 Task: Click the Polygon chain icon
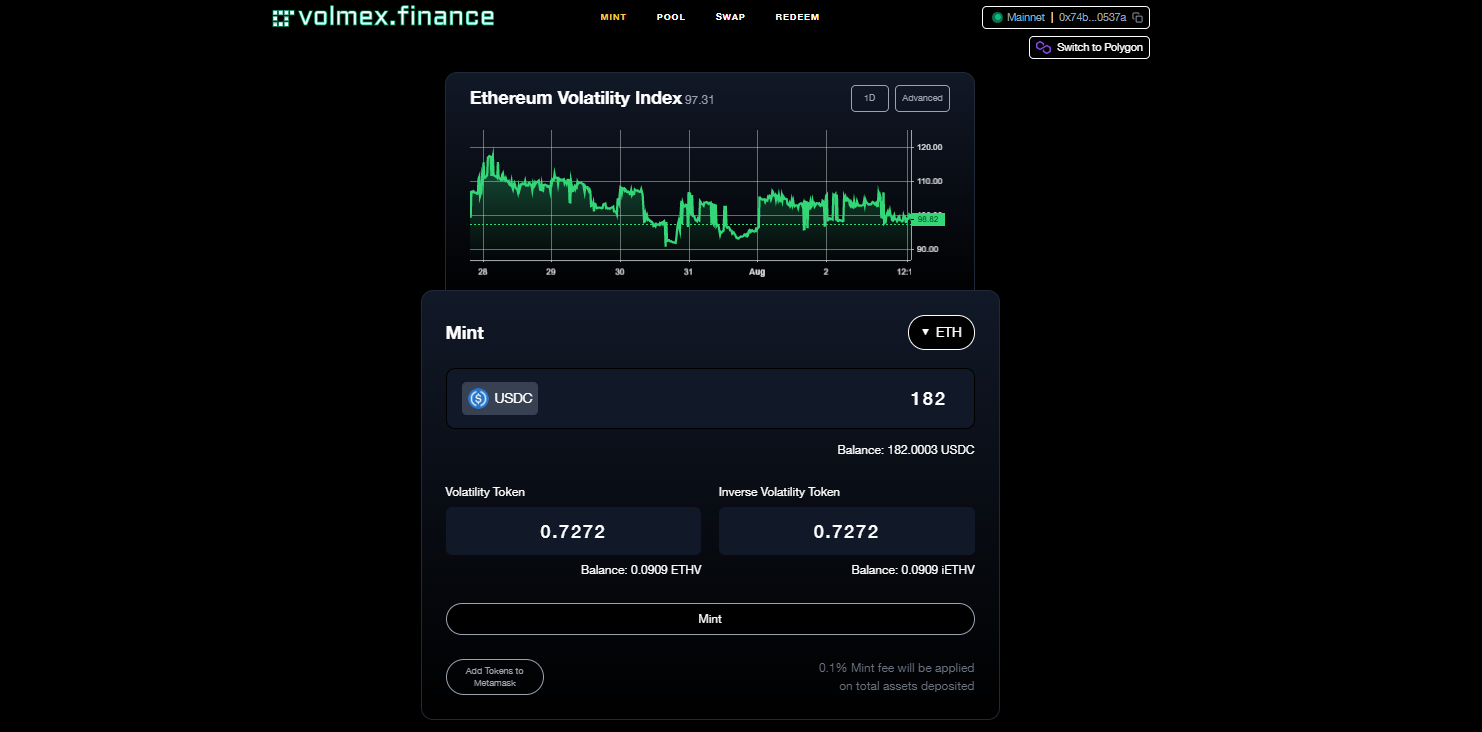click(x=1043, y=47)
